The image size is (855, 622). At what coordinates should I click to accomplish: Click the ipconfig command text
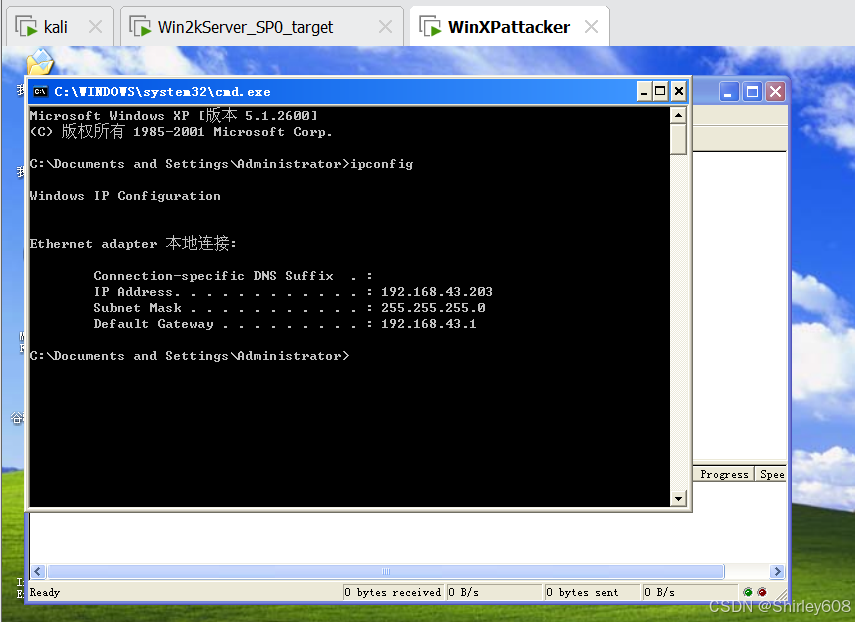(382, 164)
